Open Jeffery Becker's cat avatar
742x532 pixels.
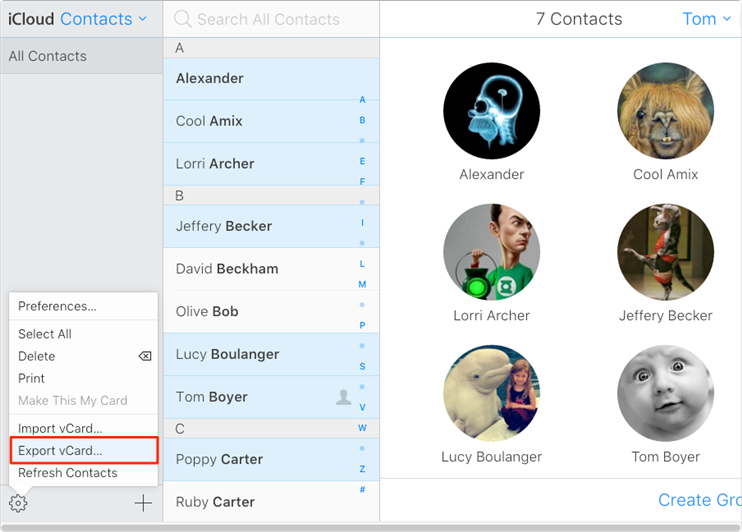665,252
